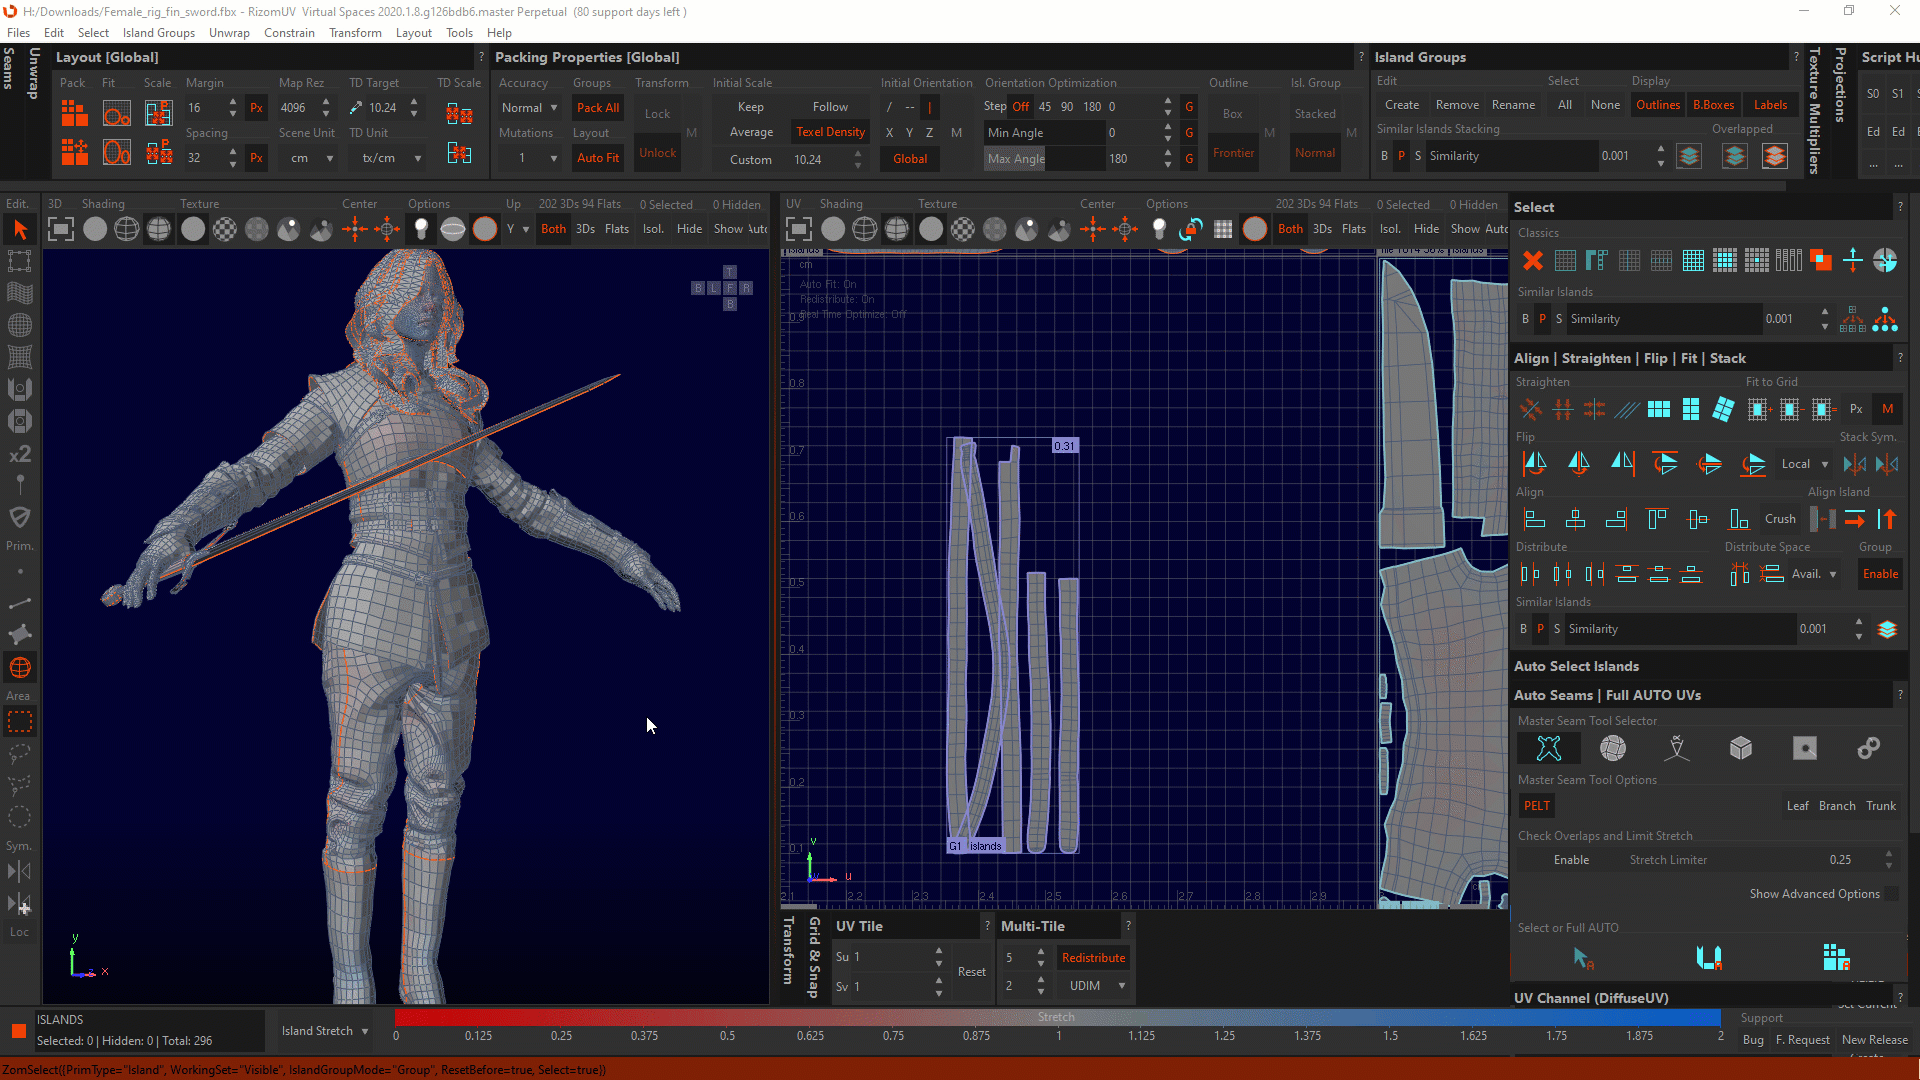Toggle Global orientation in Packing Properties
The image size is (1920, 1080).
(x=910, y=159)
